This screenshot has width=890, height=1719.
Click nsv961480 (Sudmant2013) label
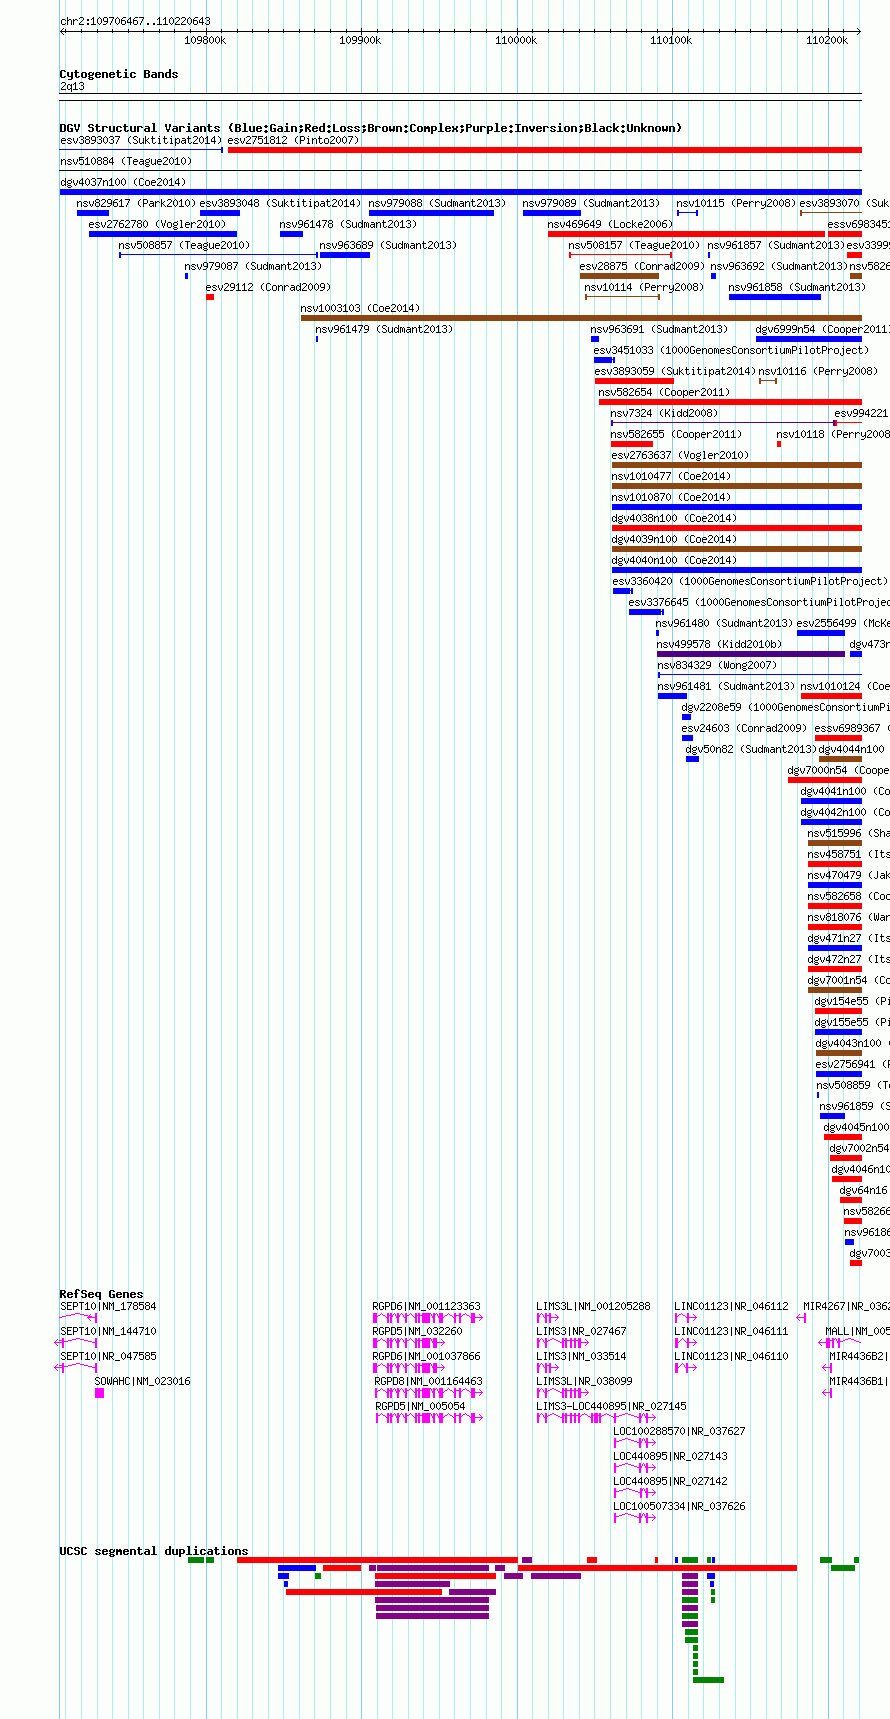click(725, 623)
